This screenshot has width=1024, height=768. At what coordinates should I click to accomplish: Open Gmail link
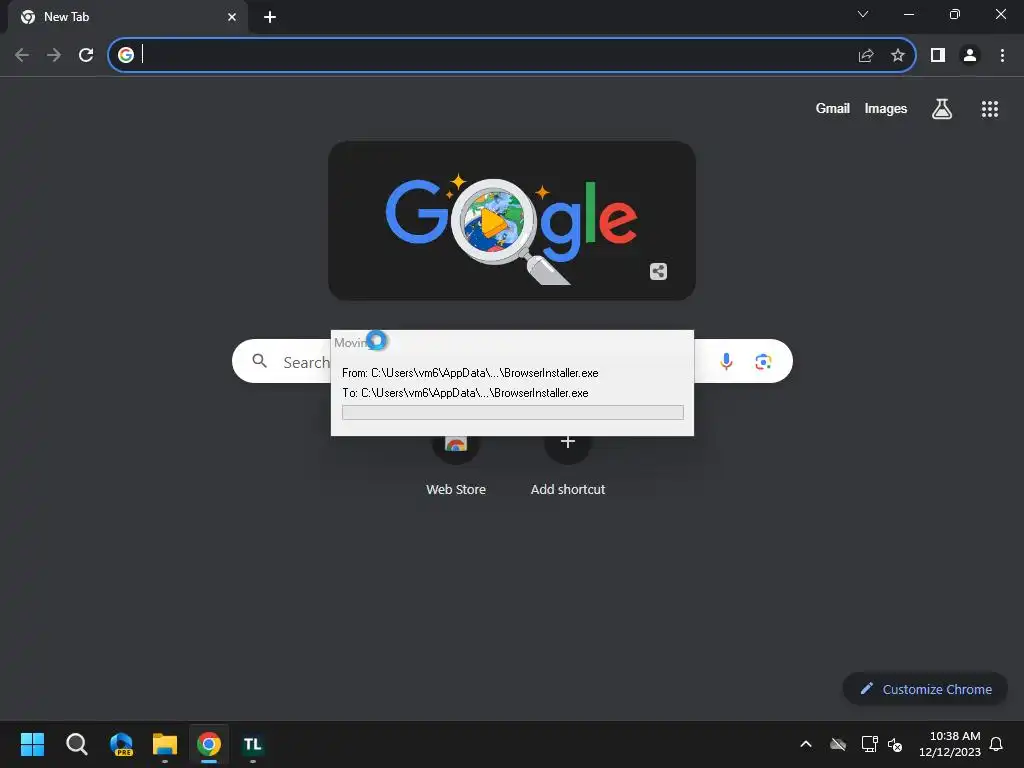(833, 108)
